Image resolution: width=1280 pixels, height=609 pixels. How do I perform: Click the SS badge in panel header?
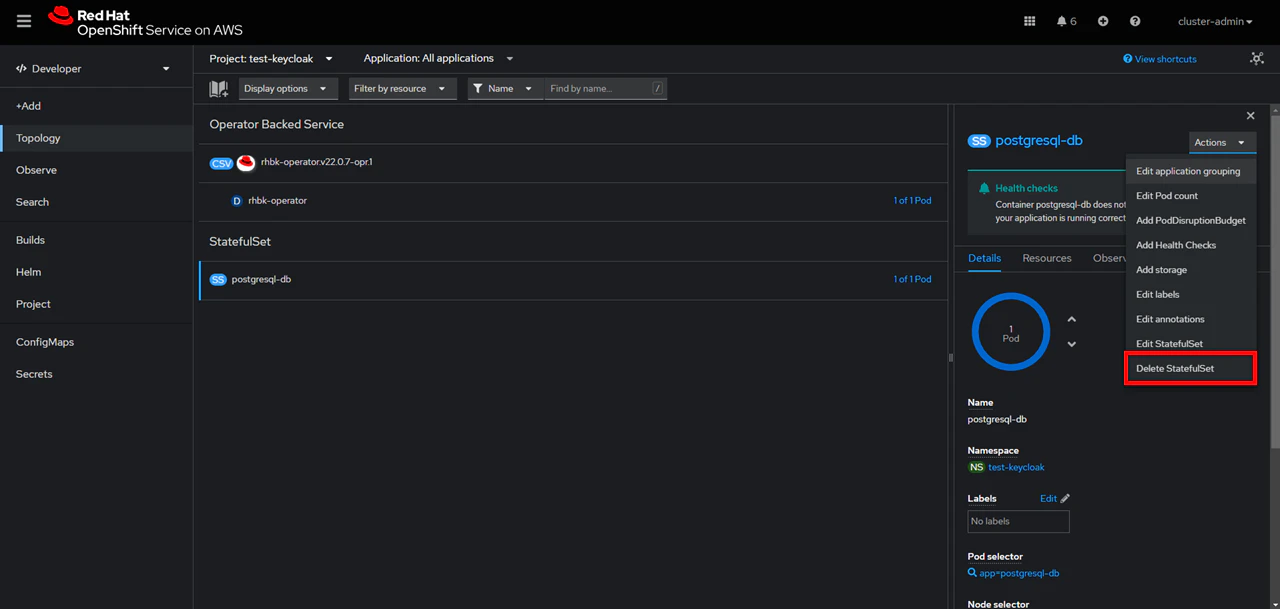point(979,142)
